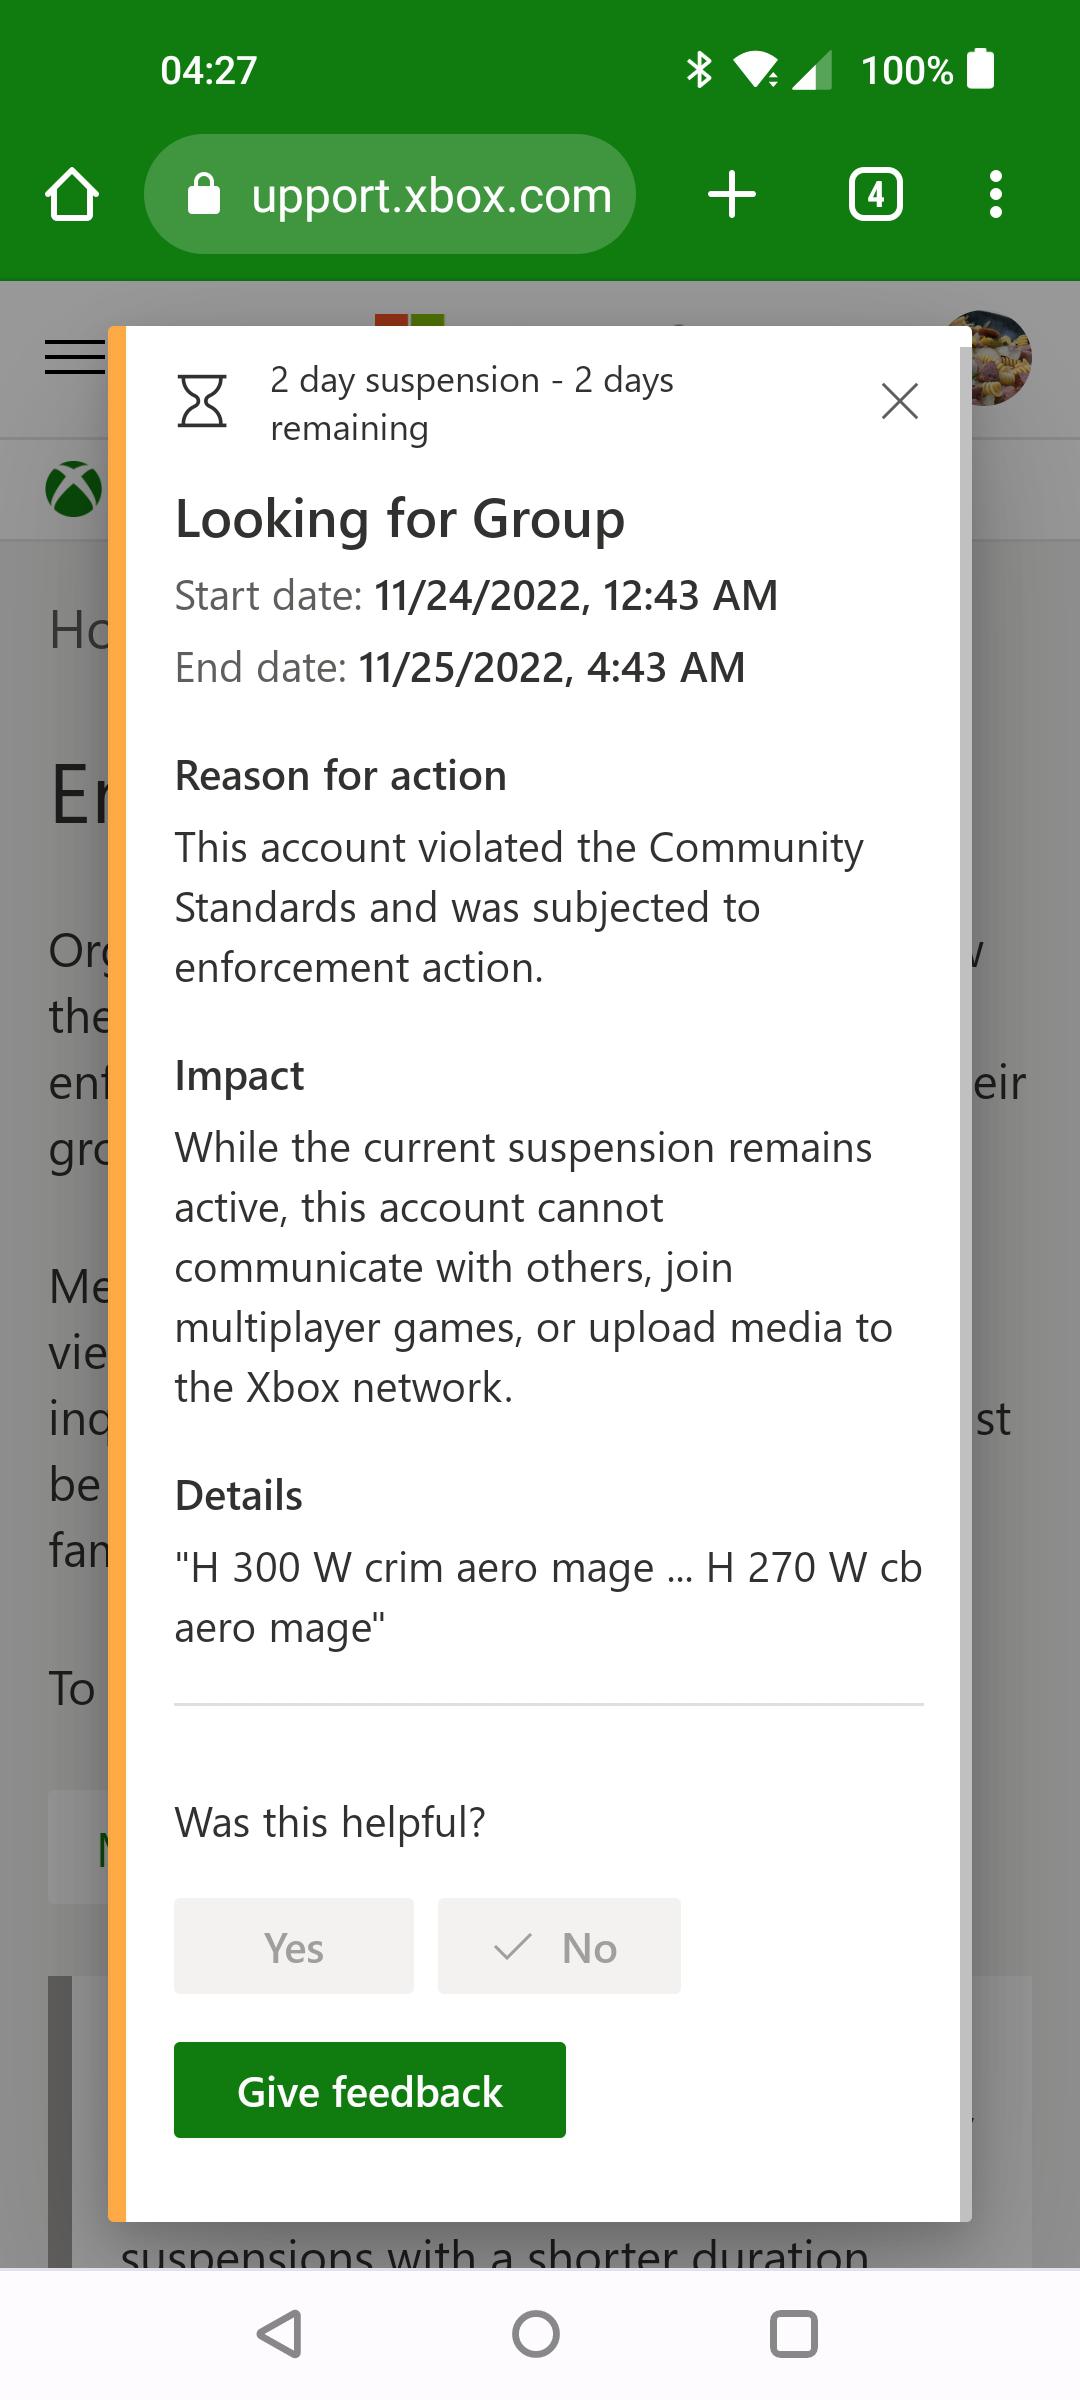Select Yes for 'Was this helpful?'

click(293, 1946)
